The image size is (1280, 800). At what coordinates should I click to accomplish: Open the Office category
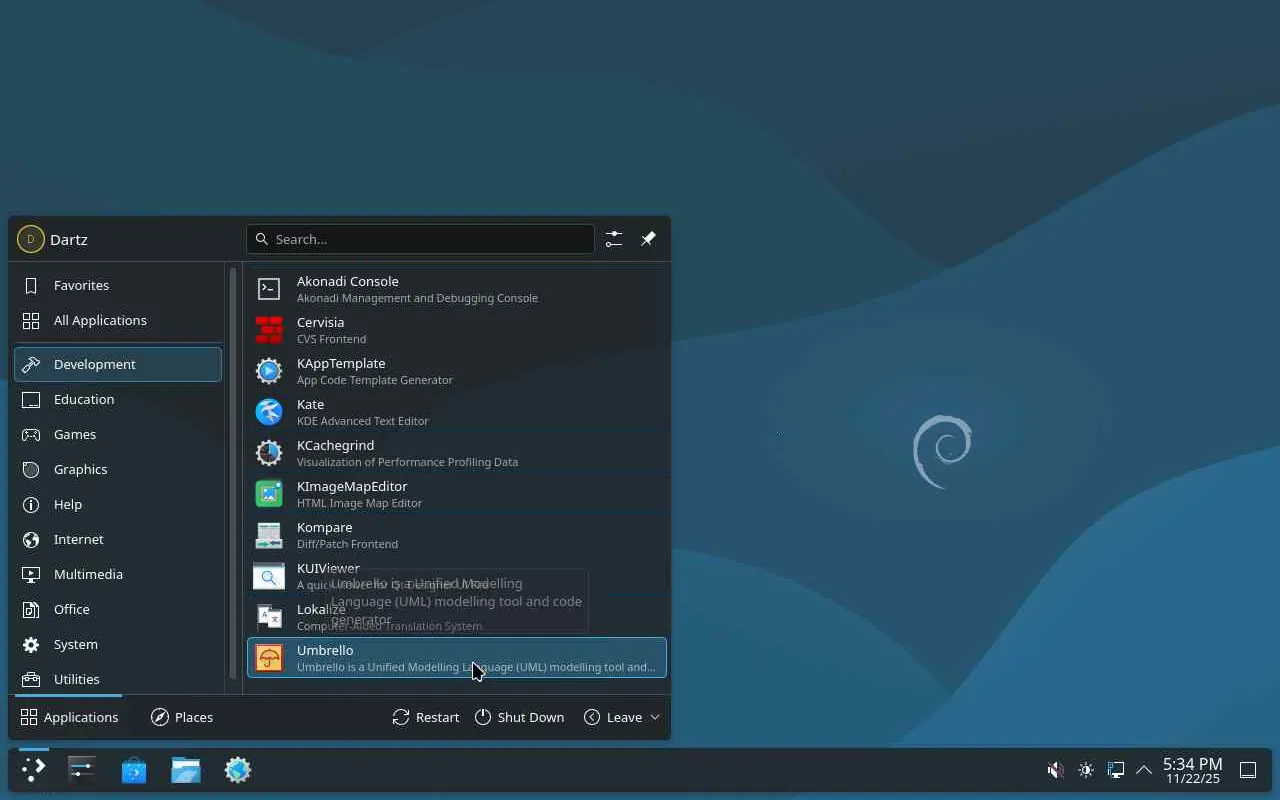coord(118,609)
